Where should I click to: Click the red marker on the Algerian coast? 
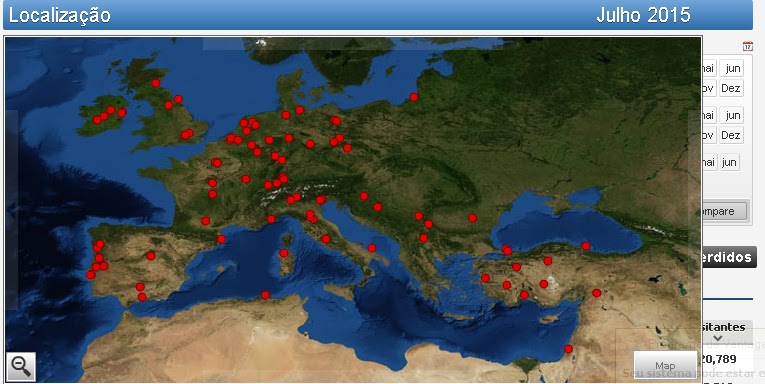[x=265, y=295]
